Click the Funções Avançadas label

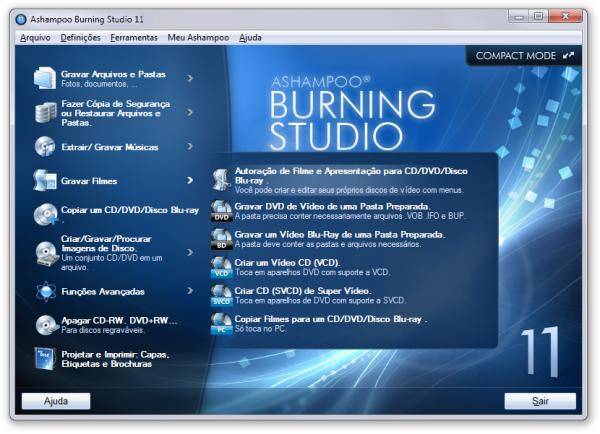click(x=103, y=292)
